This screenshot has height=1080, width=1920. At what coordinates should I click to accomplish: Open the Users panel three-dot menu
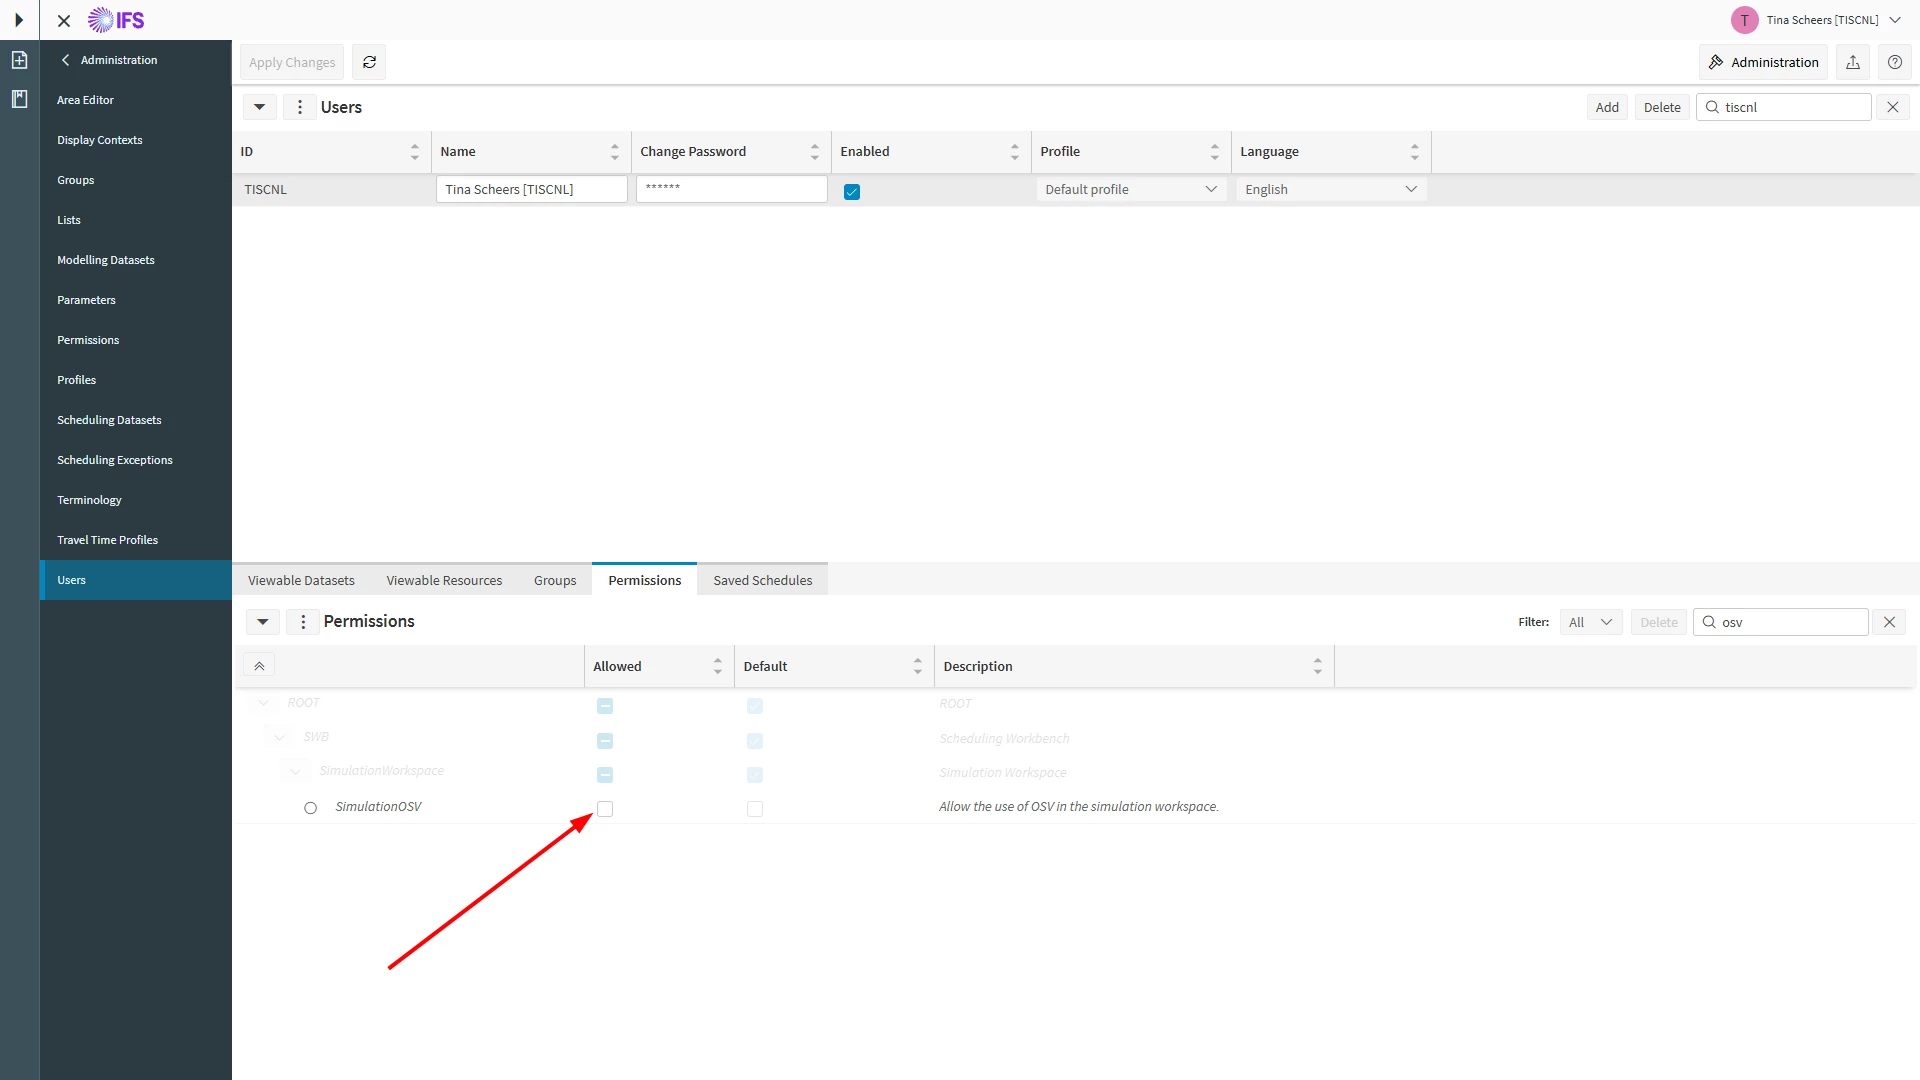coord(299,107)
